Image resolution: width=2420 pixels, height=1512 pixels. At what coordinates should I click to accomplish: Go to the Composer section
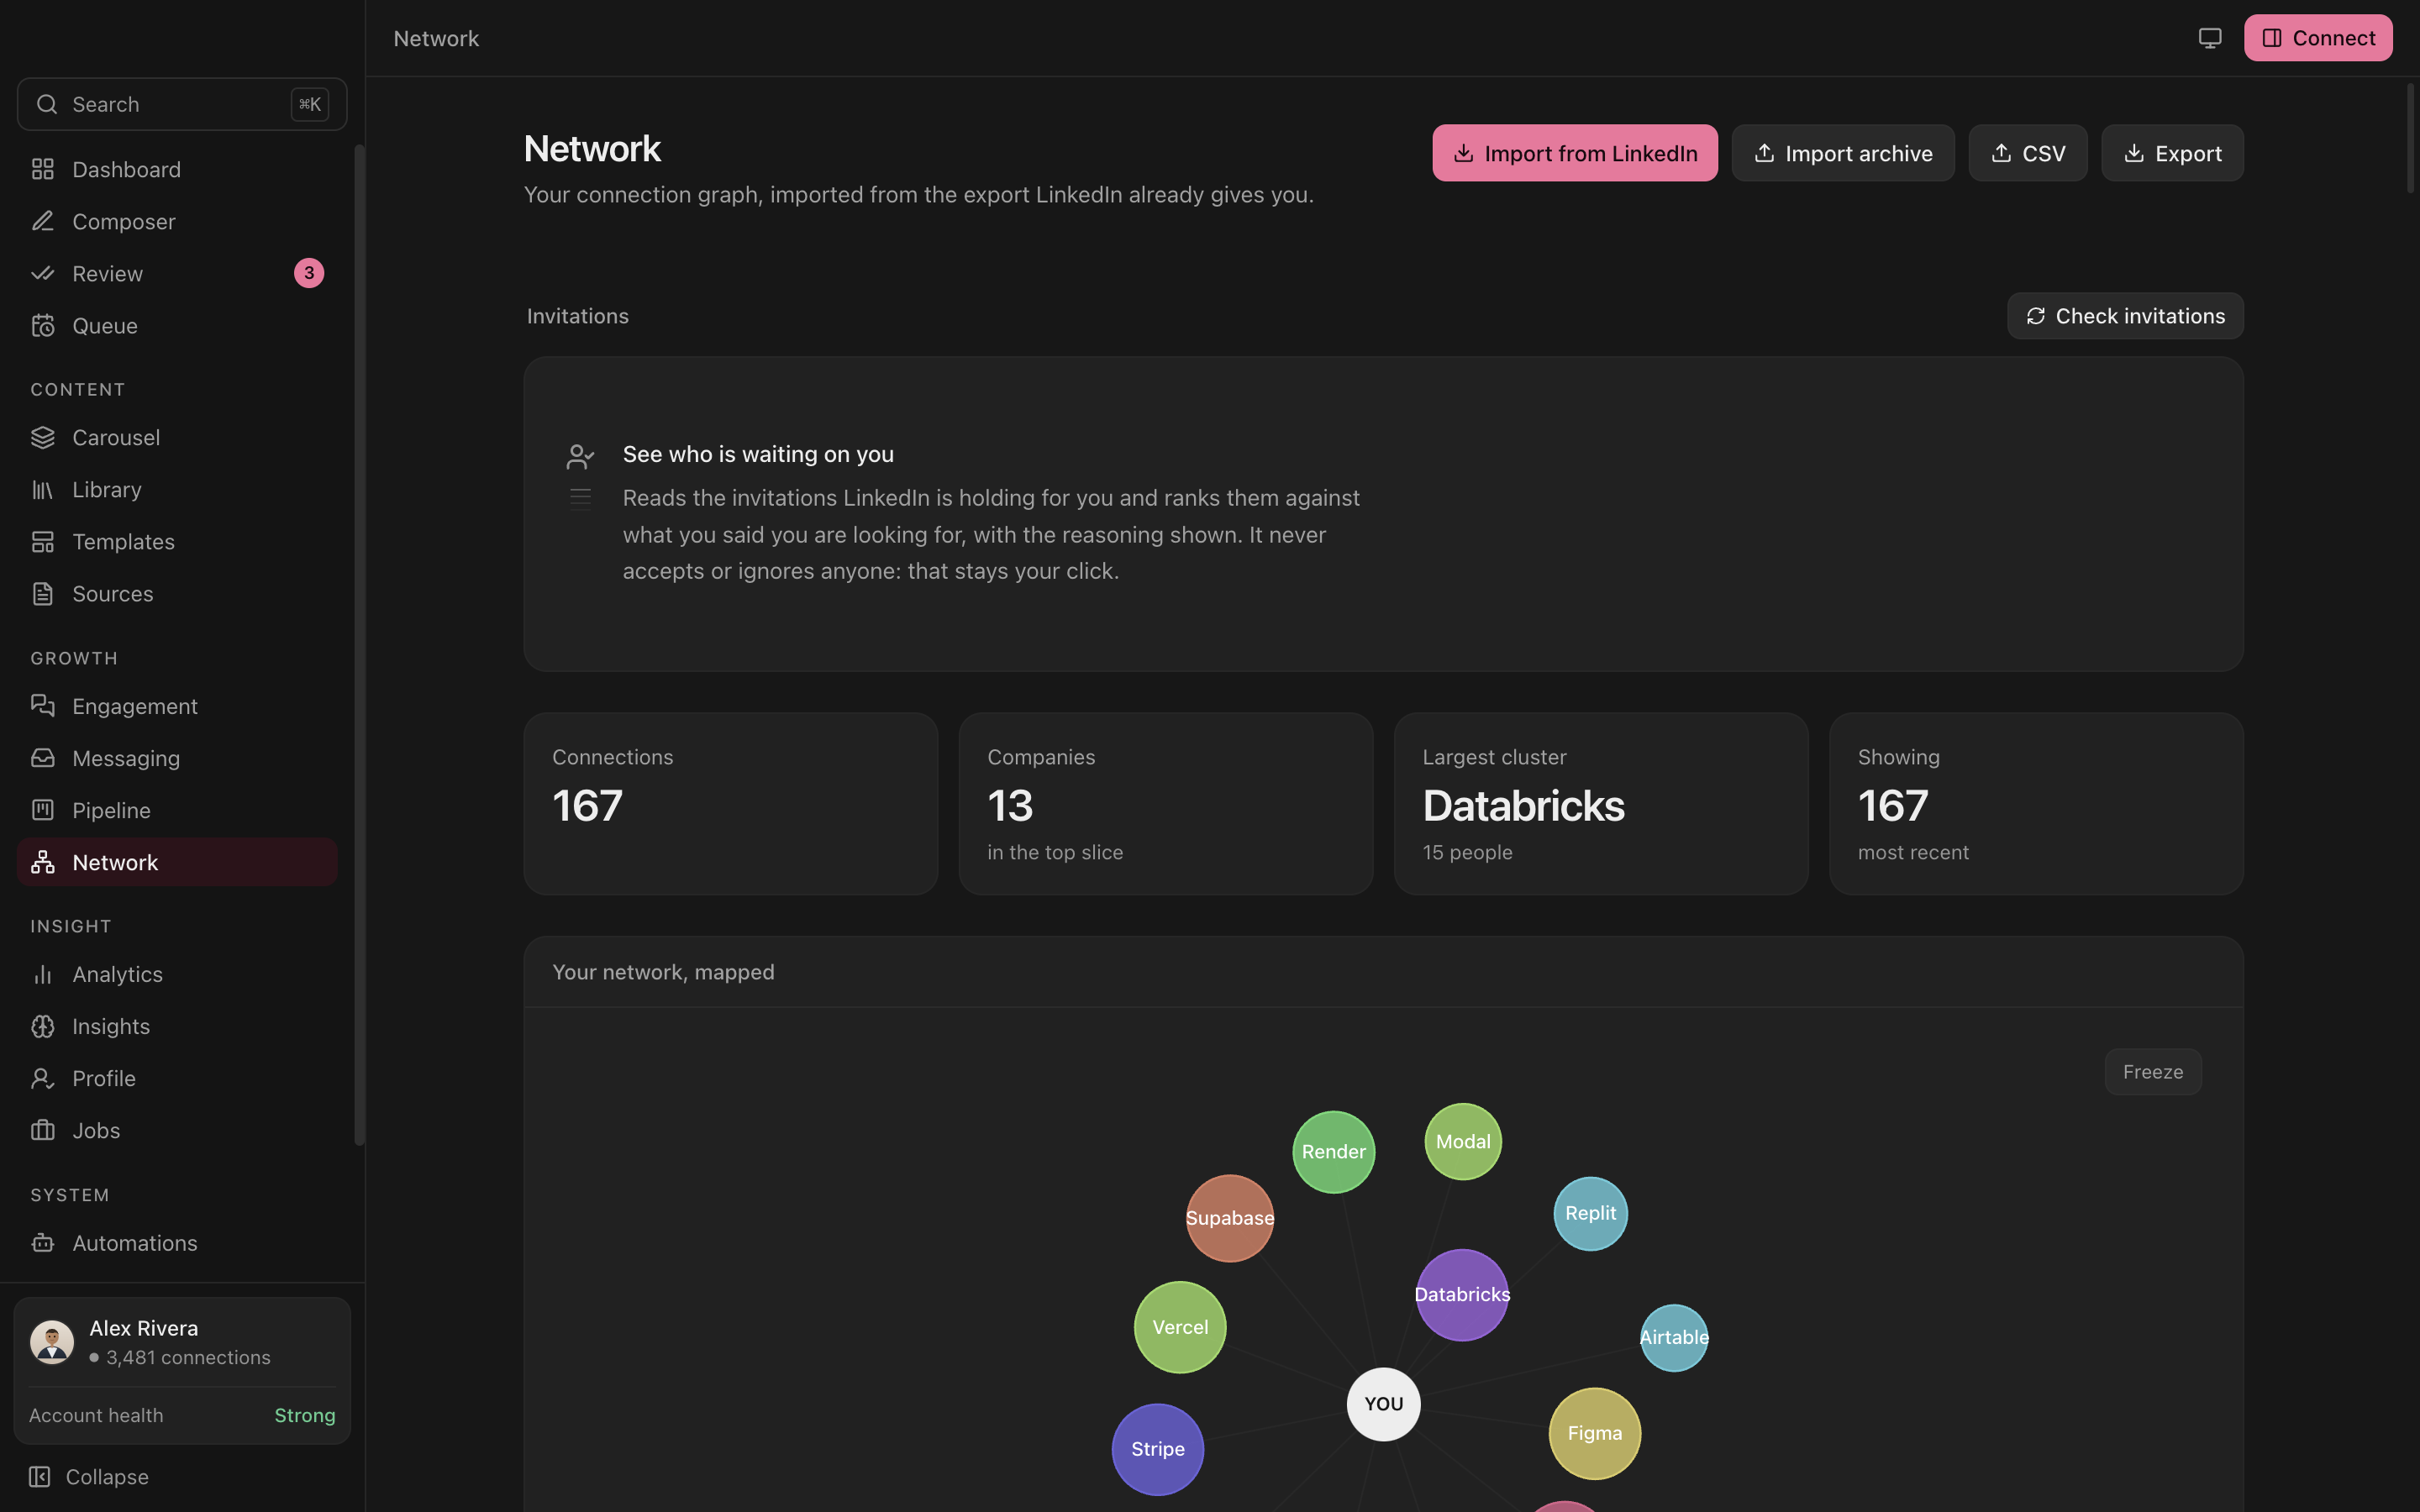pos(177,221)
